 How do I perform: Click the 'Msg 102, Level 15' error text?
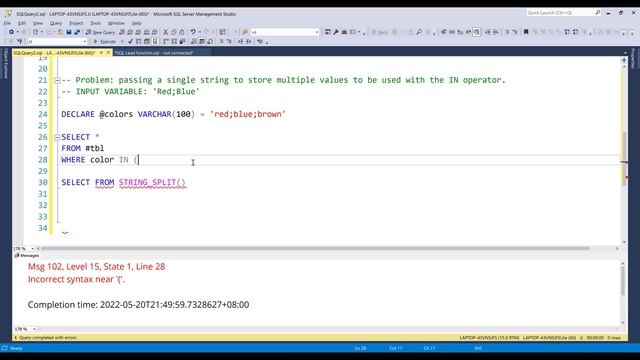click(96, 267)
